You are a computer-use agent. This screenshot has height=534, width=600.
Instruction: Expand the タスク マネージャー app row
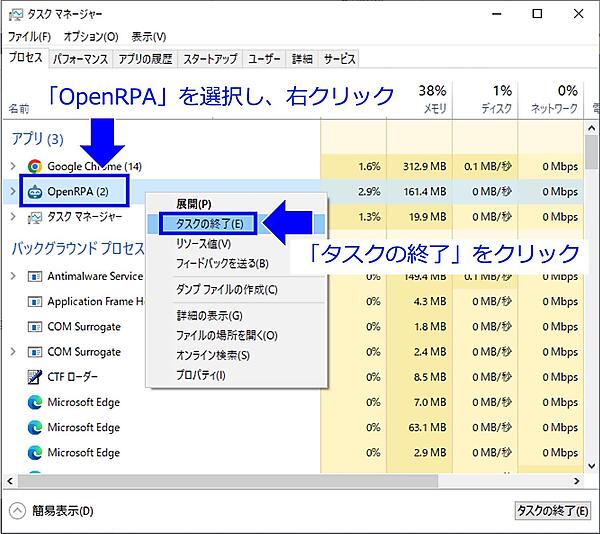click(13, 217)
